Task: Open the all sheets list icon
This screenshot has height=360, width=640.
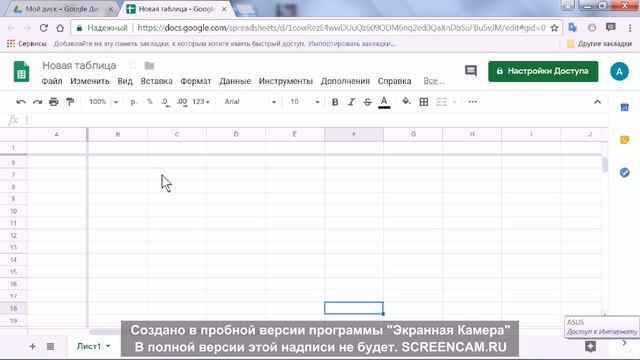Action: pyautogui.click(x=50, y=347)
